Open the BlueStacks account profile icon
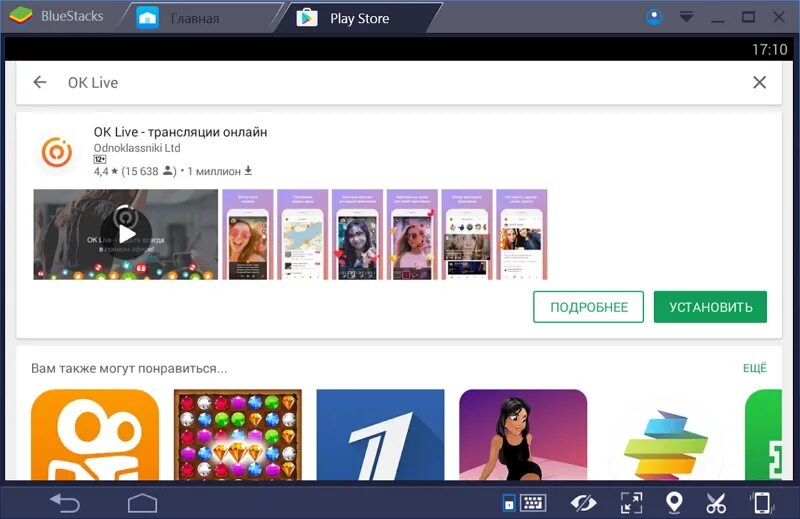Screen dimensions: 800x519 pyautogui.click(x=654, y=17)
